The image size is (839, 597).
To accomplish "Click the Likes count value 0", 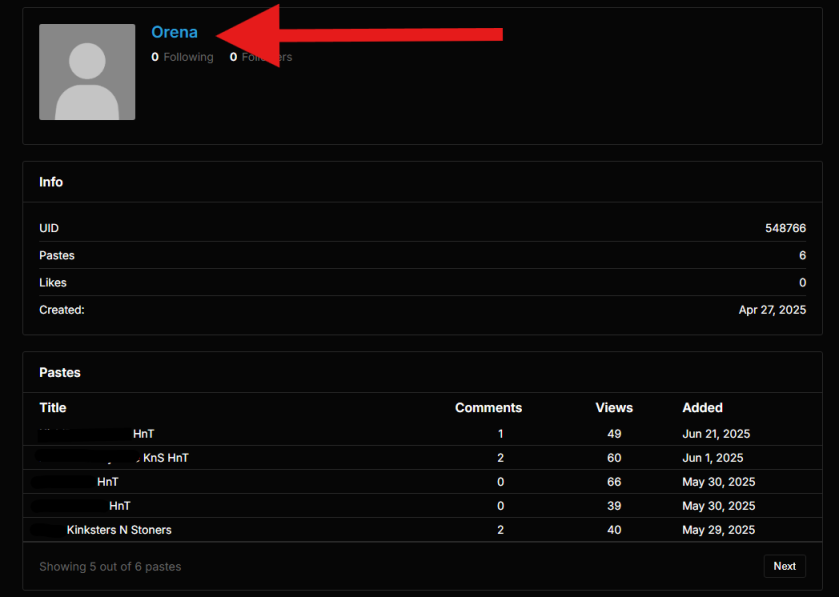I will (802, 283).
